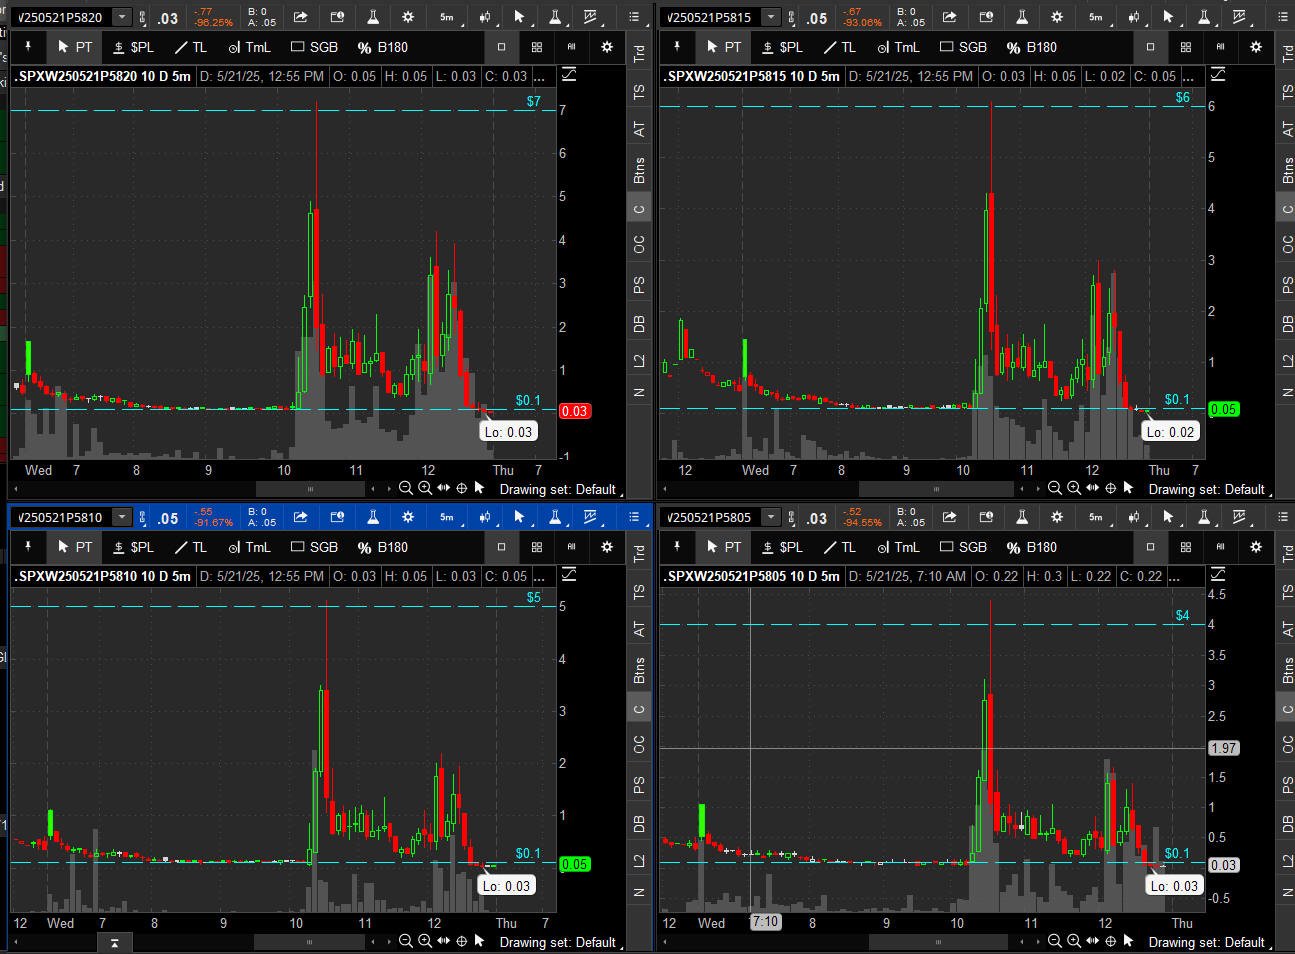Click zoom out magnifier under the P5820 chart
Screen dimensions: 1295x954
tap(405, 488)
